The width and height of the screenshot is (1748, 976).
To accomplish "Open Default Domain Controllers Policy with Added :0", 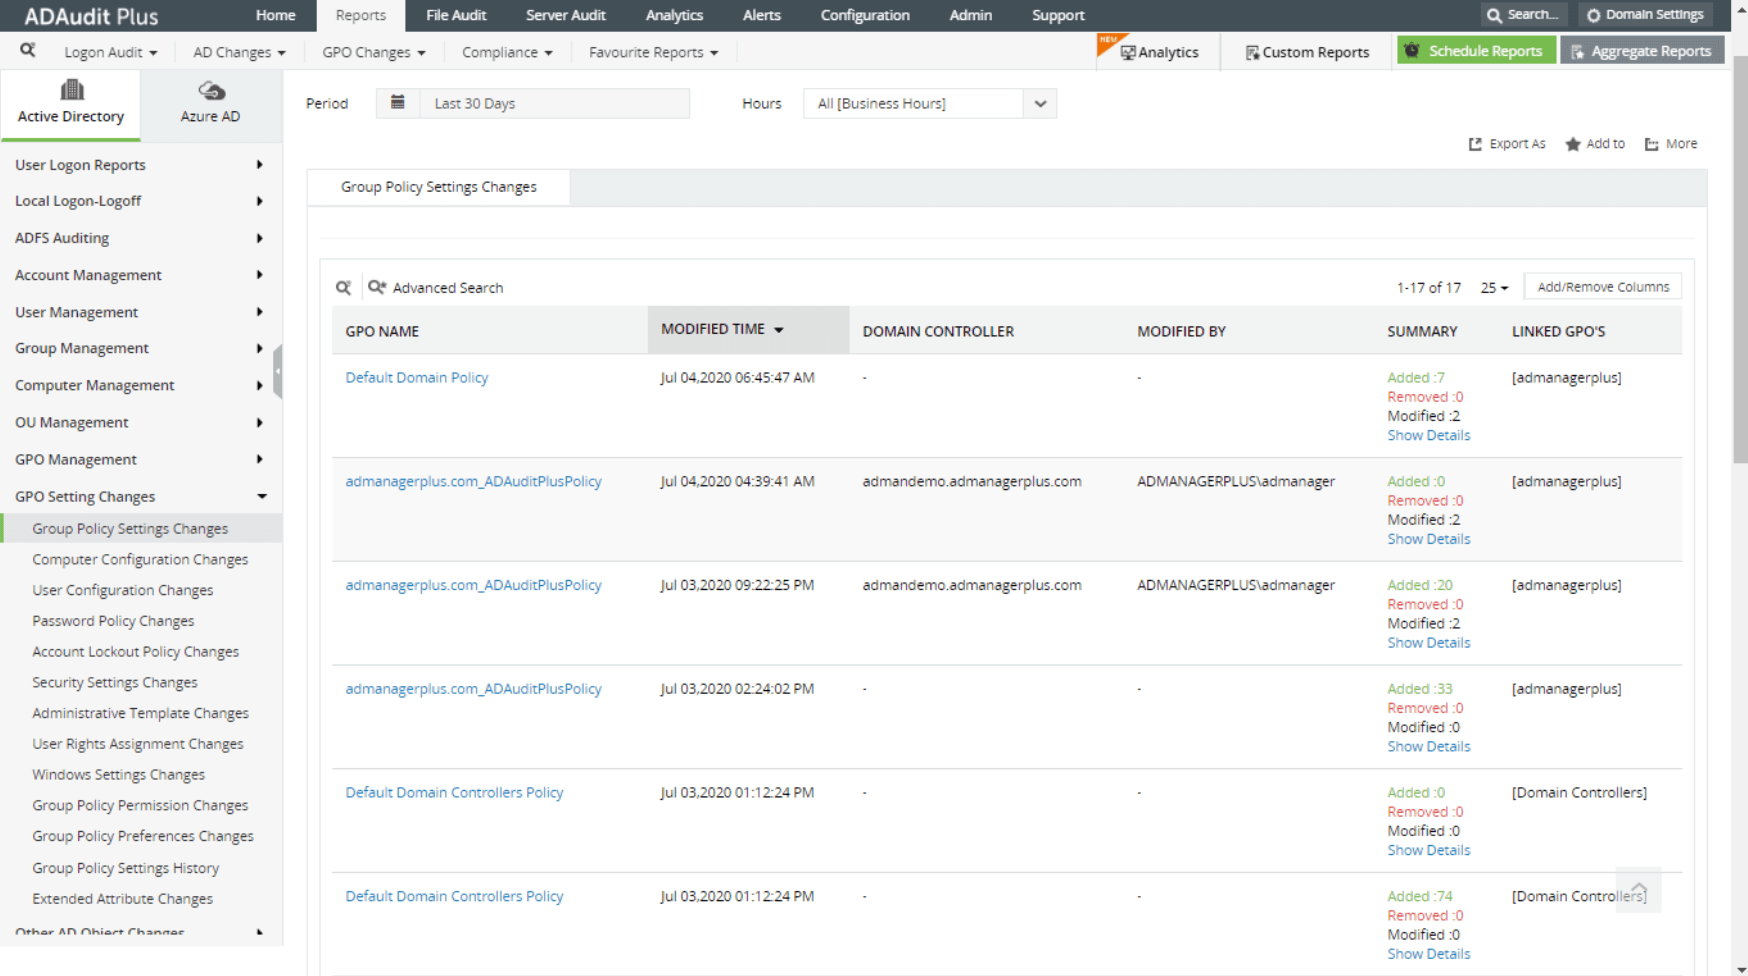I will pos(454,793).
